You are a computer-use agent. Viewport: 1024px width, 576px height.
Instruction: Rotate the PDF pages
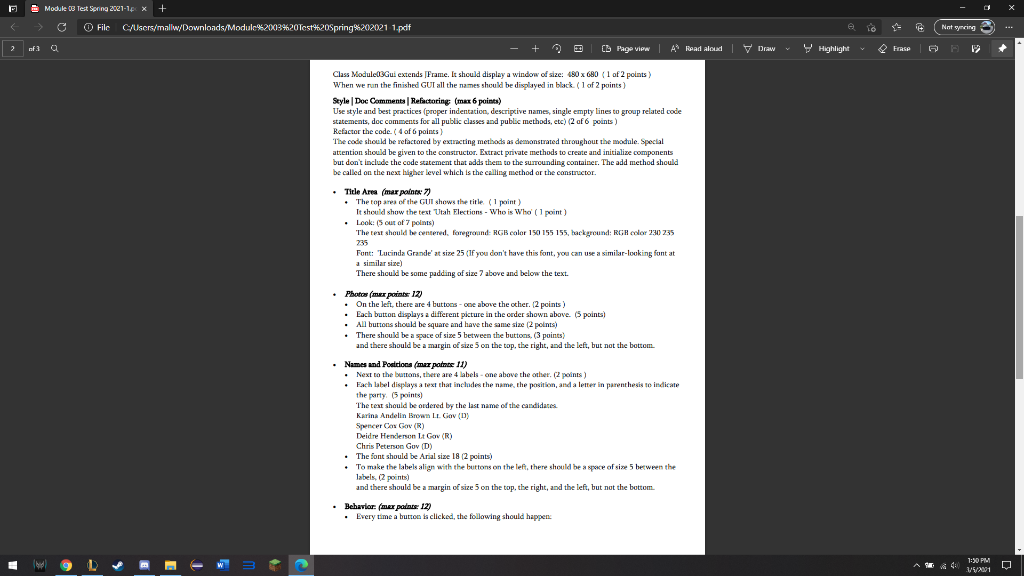556,48
